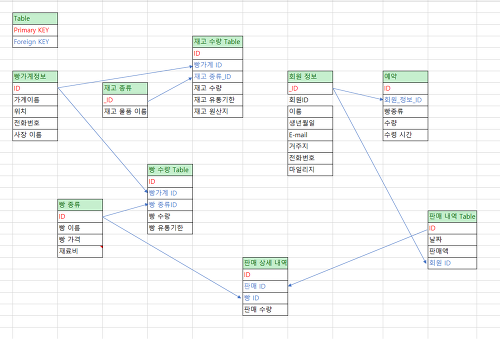Select the '수령 시간' cell

pyautogui.click(x=405, y=135)
